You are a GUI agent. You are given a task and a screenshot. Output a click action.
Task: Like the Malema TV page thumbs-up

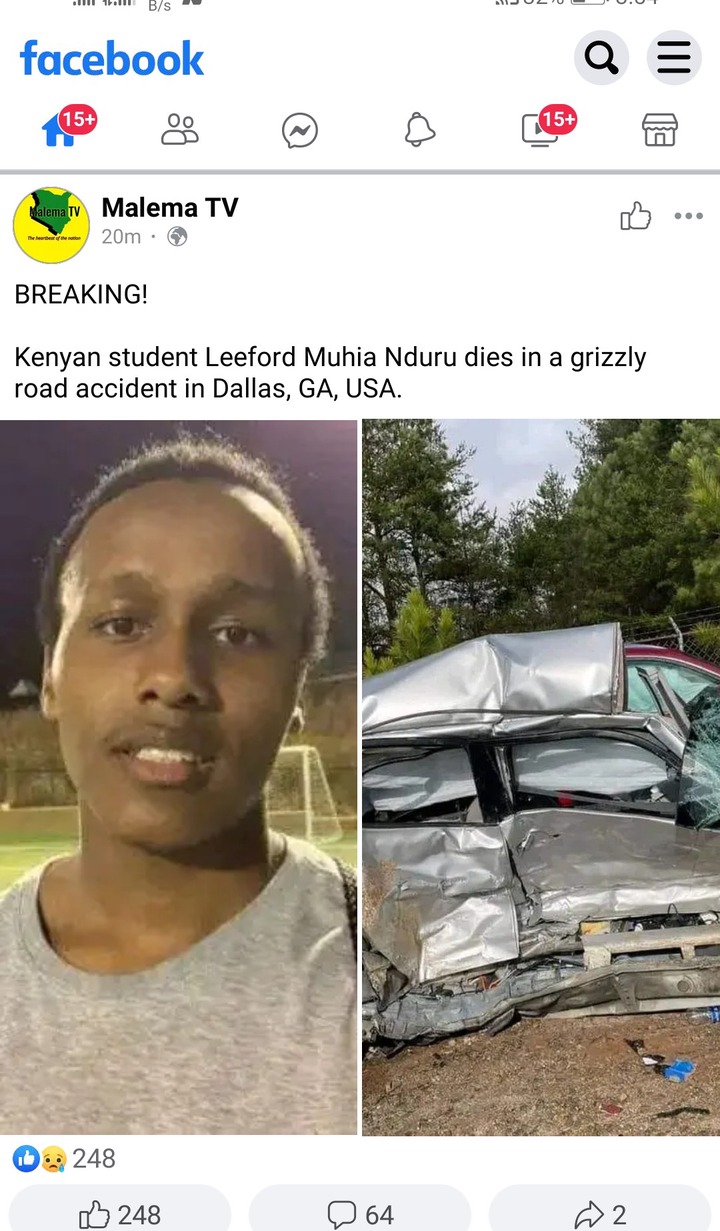pos(635,215)
